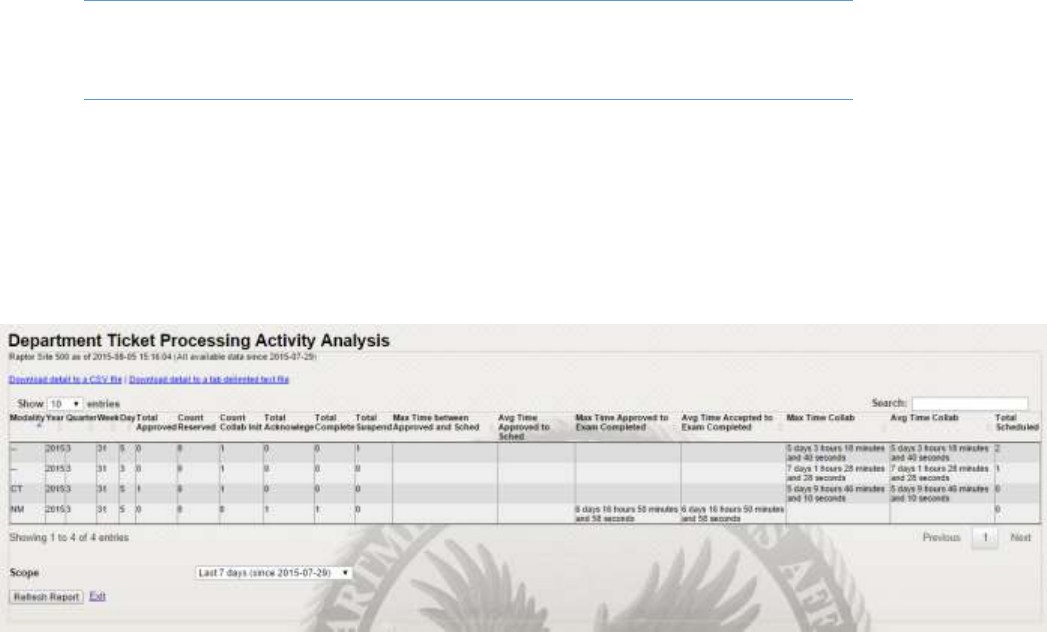Click the Raptor Site 500 report date line

coord(162,357)
